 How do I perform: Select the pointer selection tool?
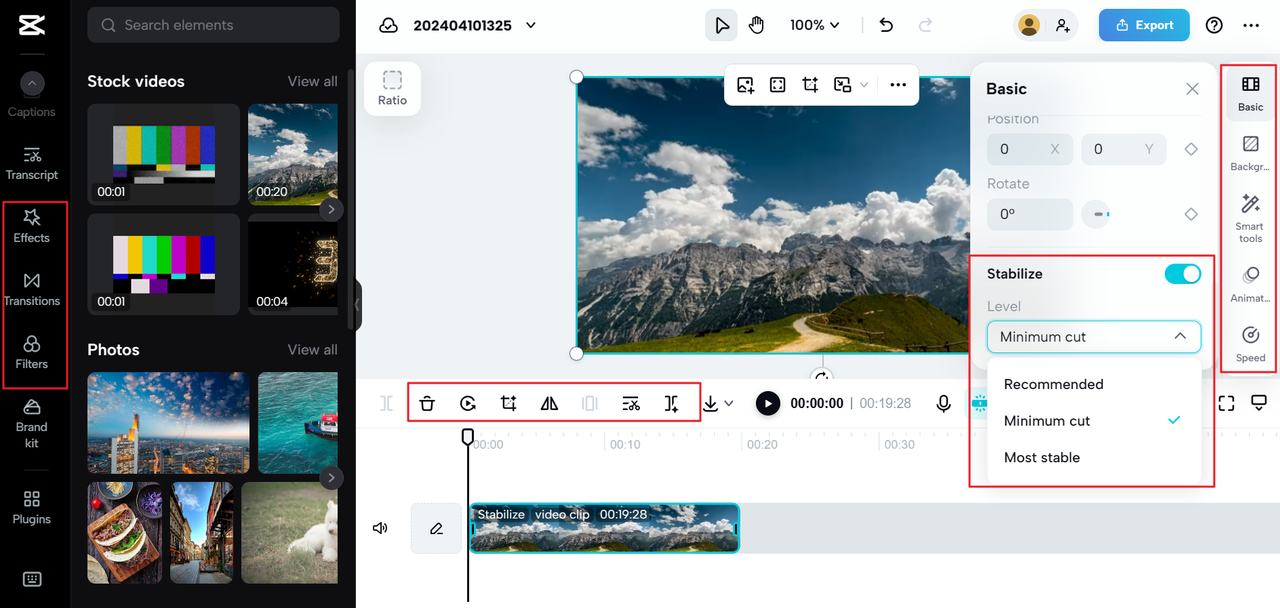[x=722, y=25]
